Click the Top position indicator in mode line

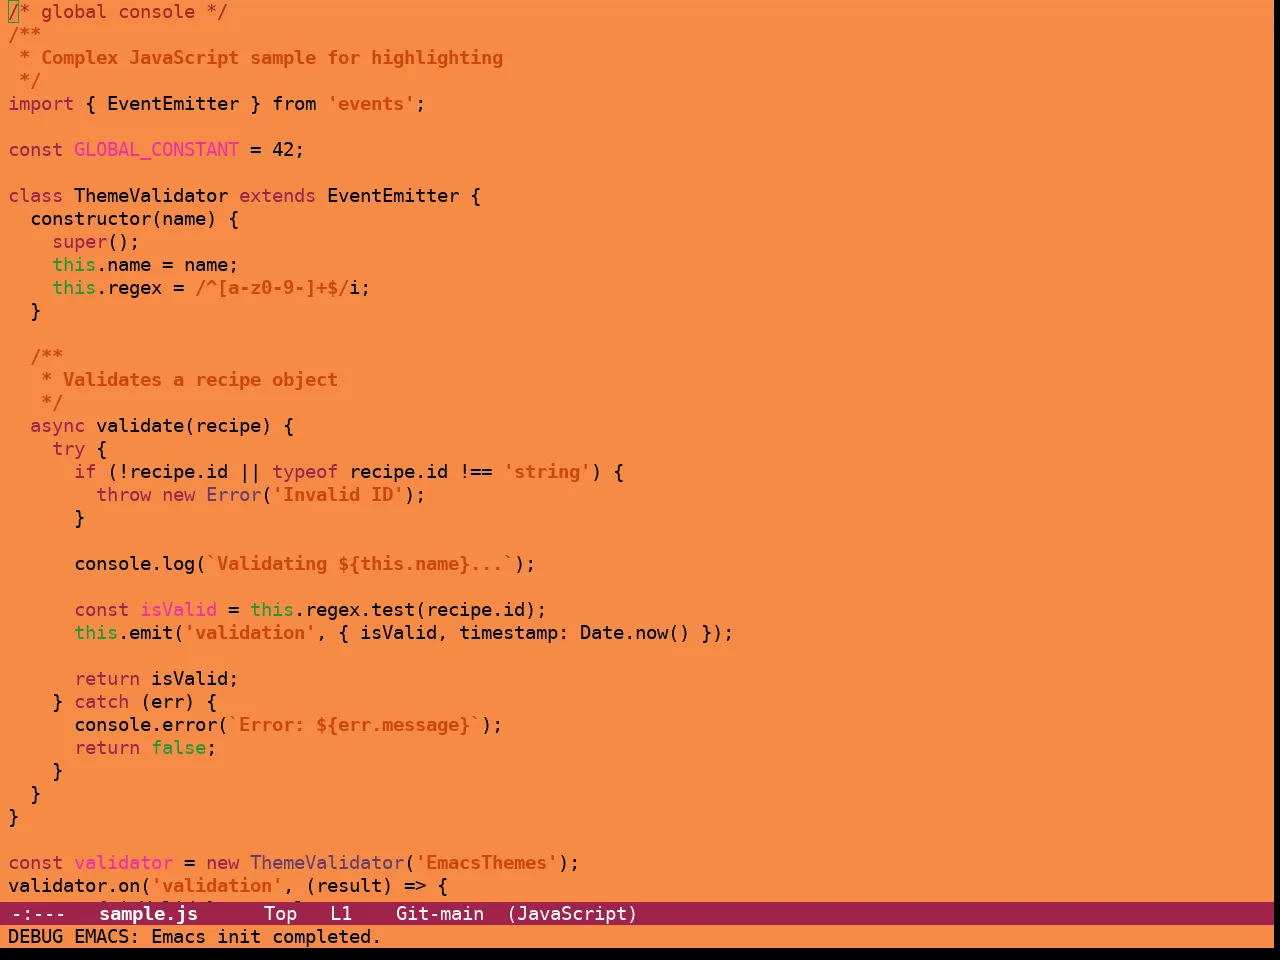click(280, 914)
